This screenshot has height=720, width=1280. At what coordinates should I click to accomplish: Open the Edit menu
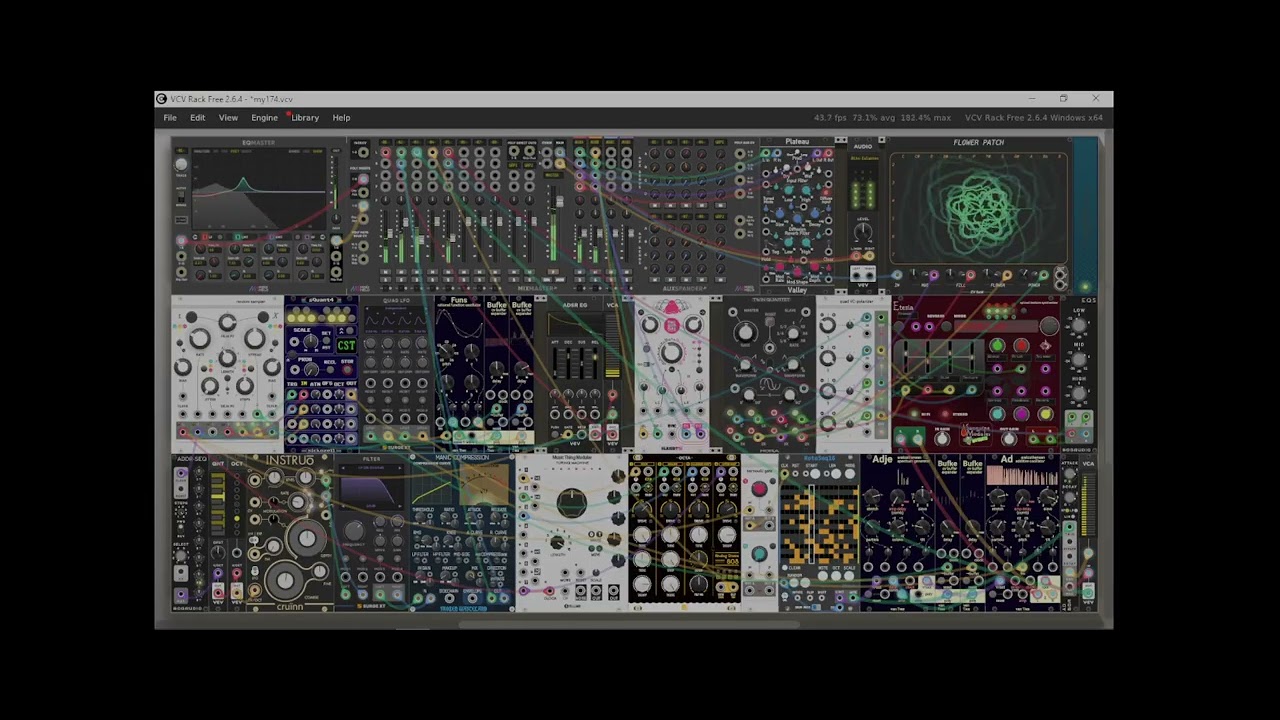point(198,118)
